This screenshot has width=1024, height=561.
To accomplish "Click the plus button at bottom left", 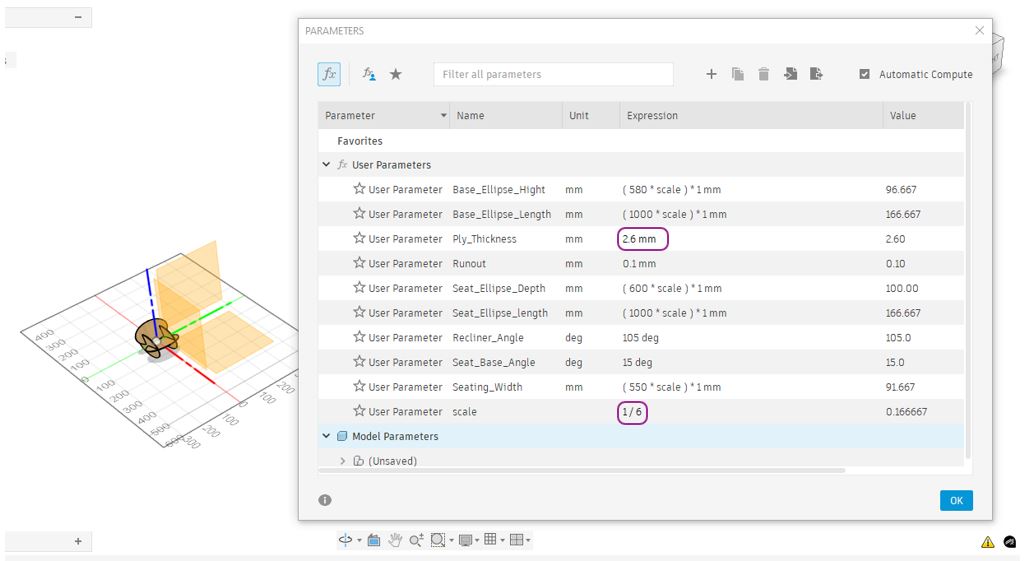I will point(78,541).
